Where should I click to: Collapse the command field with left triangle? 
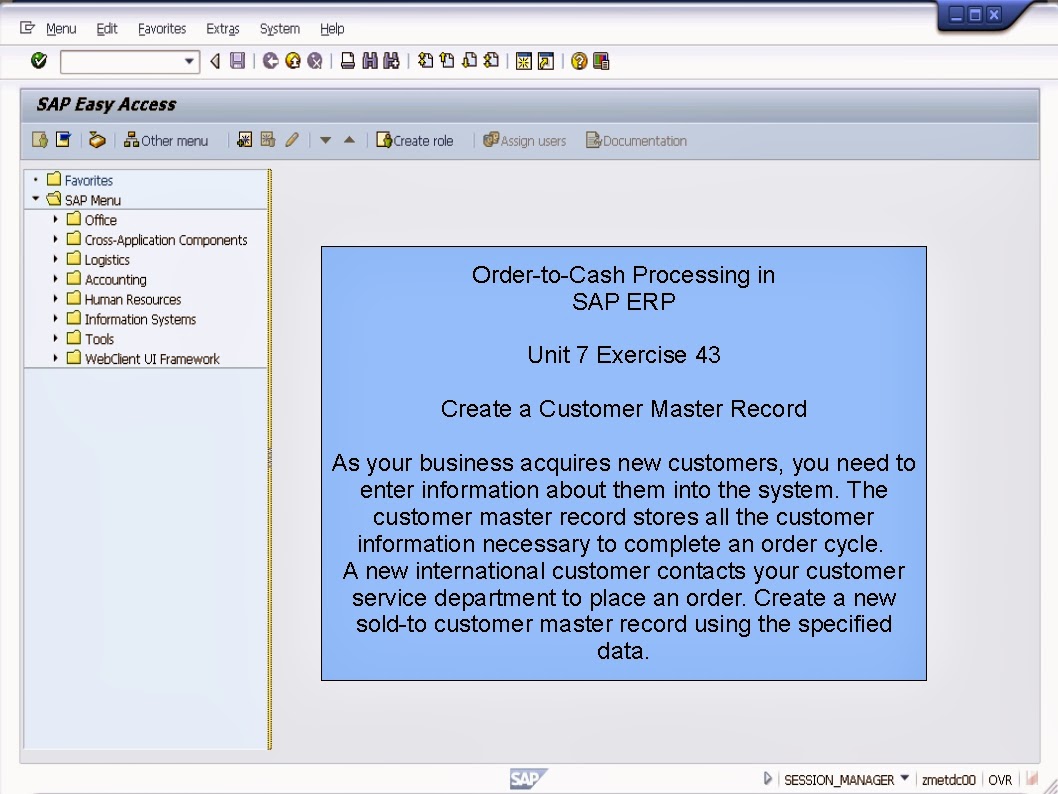point(215,61)
